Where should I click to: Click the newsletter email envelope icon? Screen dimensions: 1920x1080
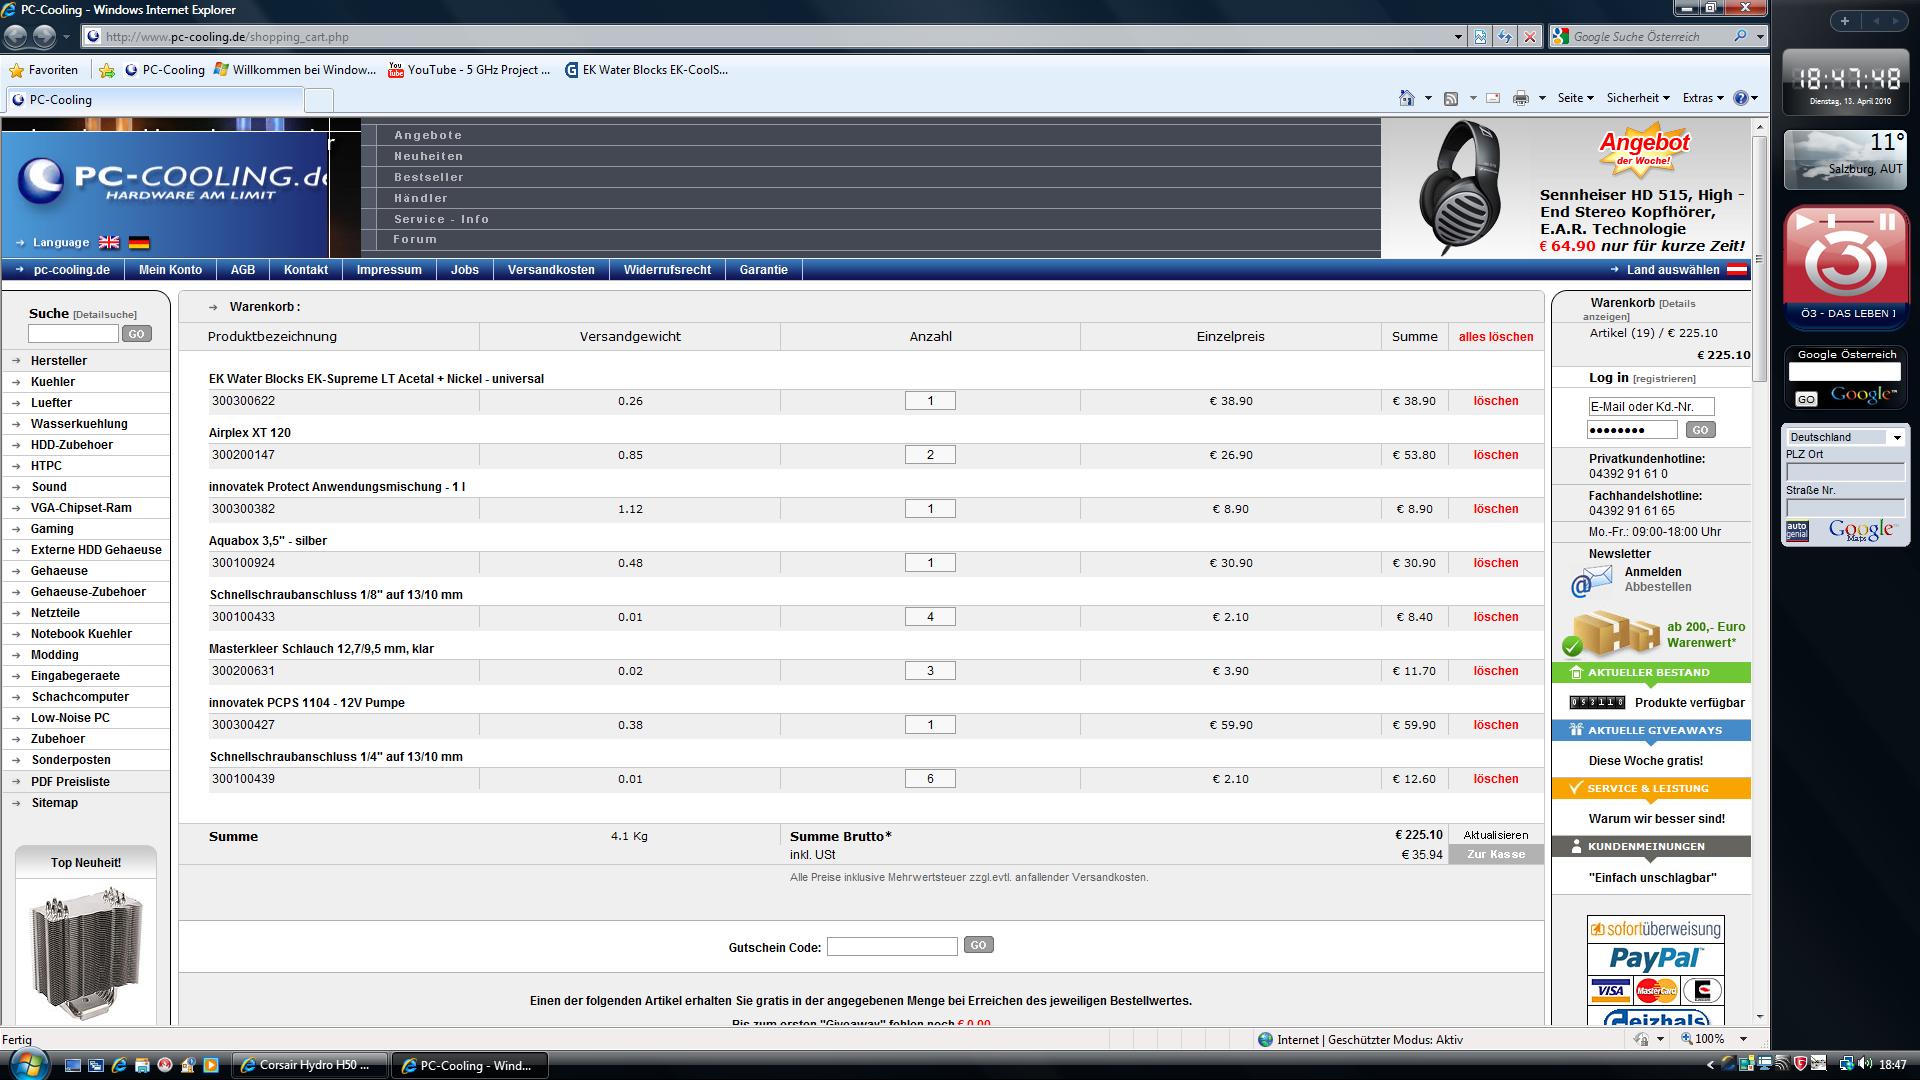click(x=1591, y=580)
